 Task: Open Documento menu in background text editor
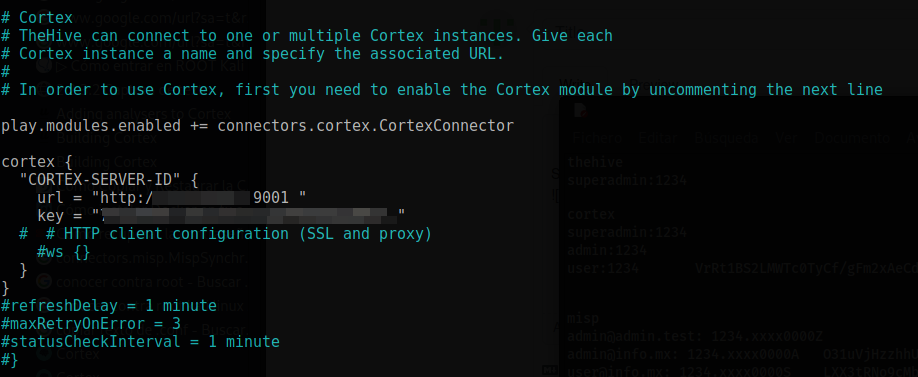coord(851,139)
